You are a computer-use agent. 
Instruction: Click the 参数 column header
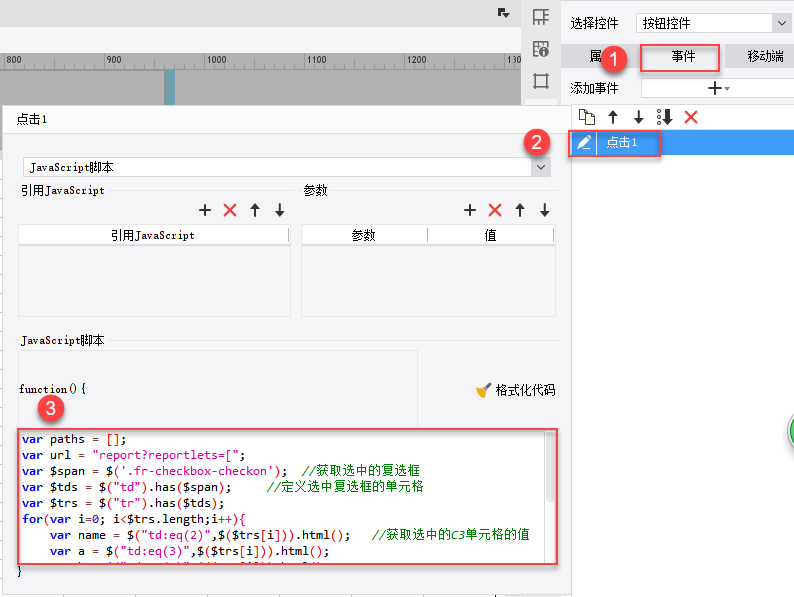pos(364,235)
